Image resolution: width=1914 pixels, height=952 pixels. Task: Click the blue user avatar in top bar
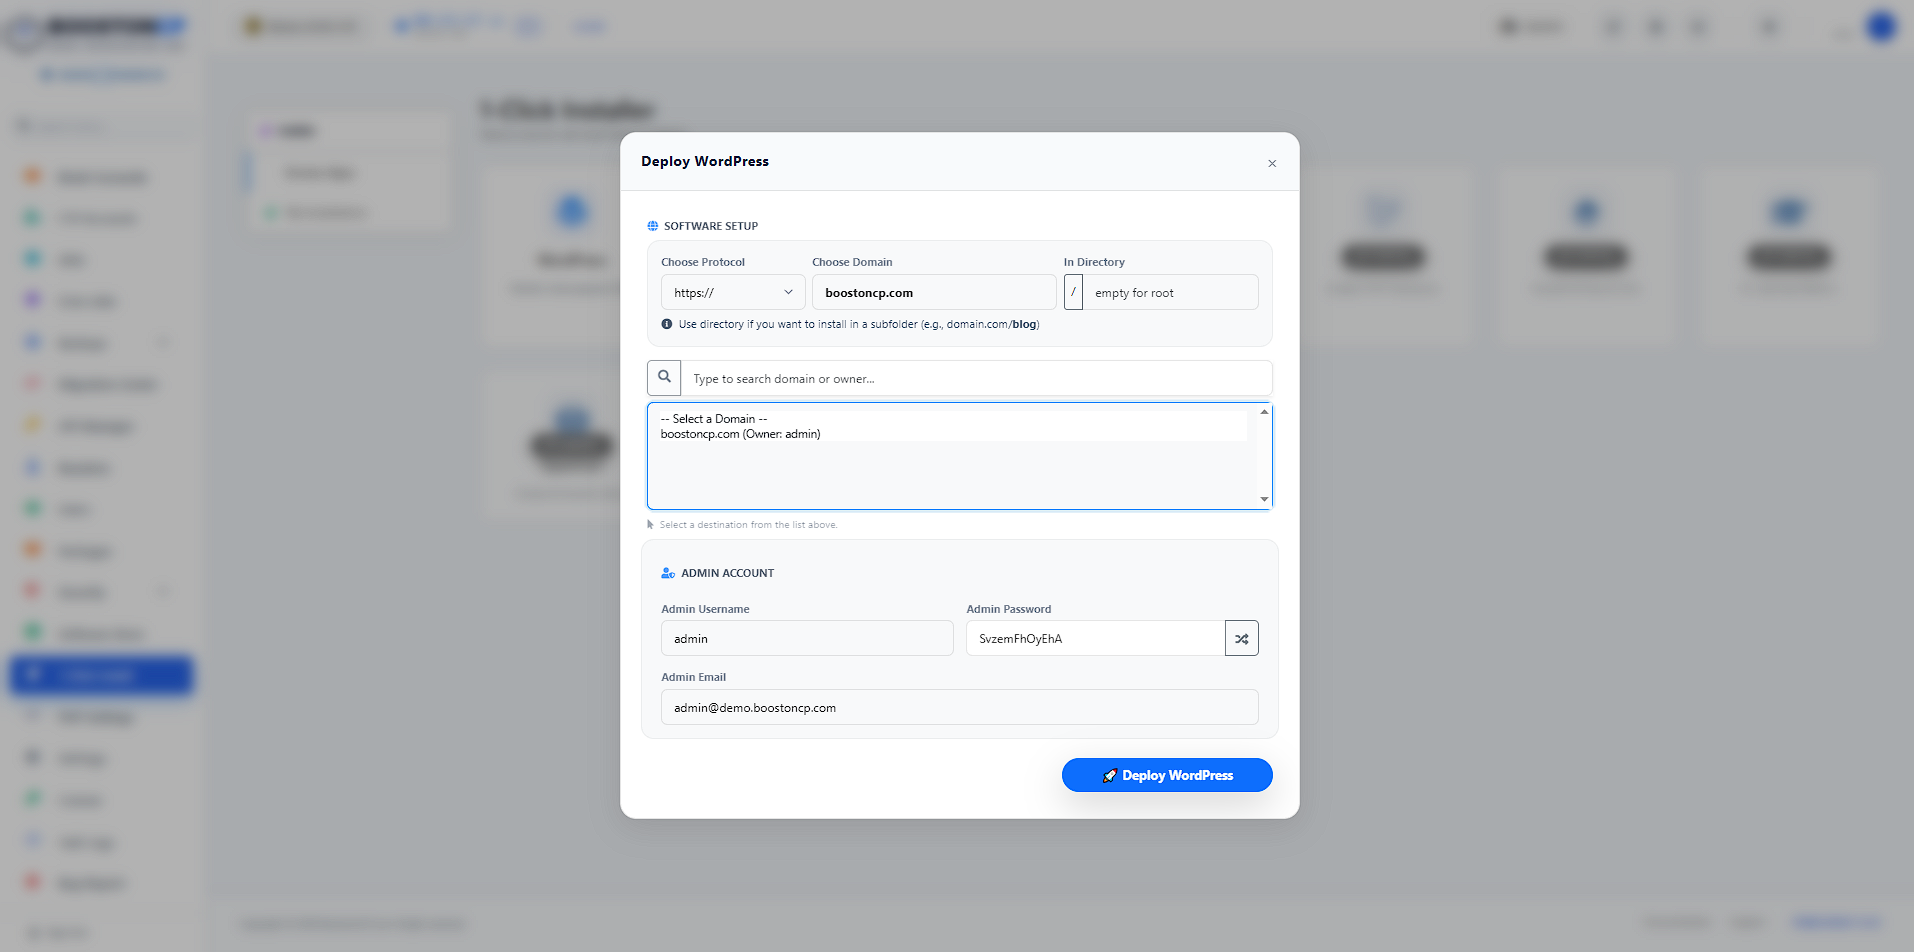[1881, 27]
